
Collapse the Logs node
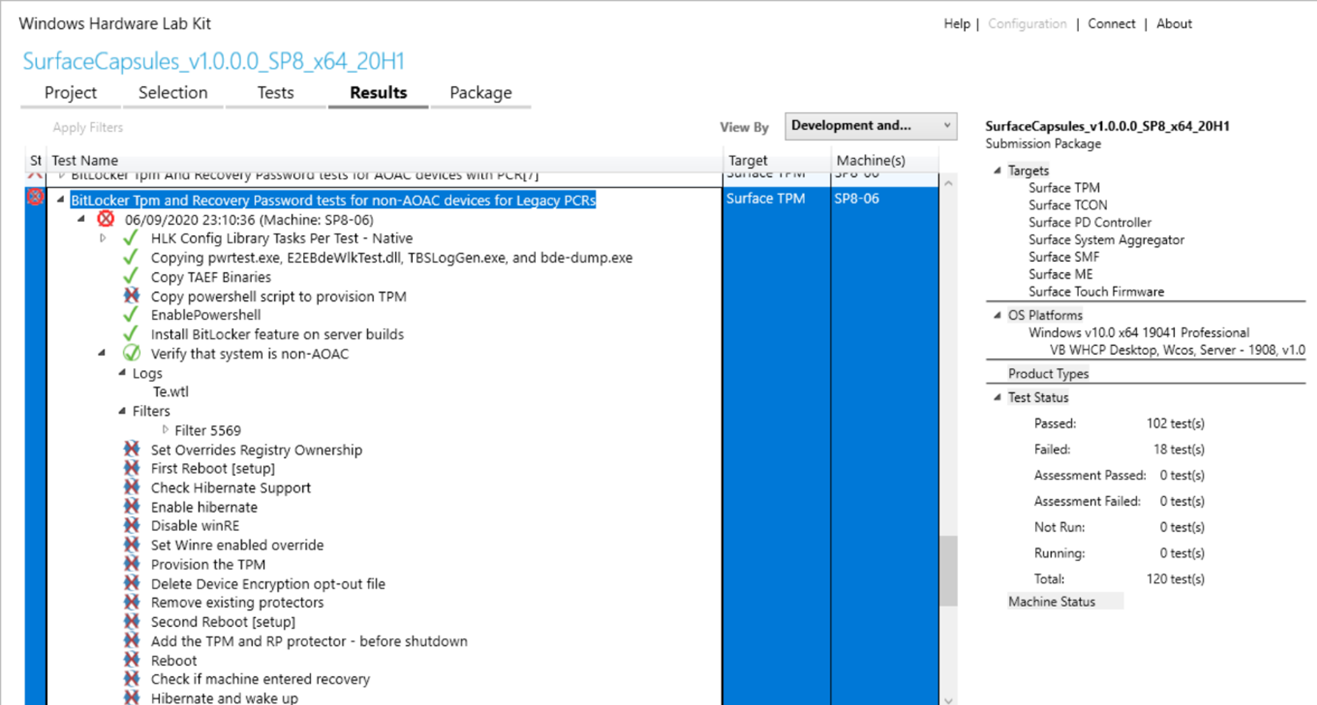point(122,373)
